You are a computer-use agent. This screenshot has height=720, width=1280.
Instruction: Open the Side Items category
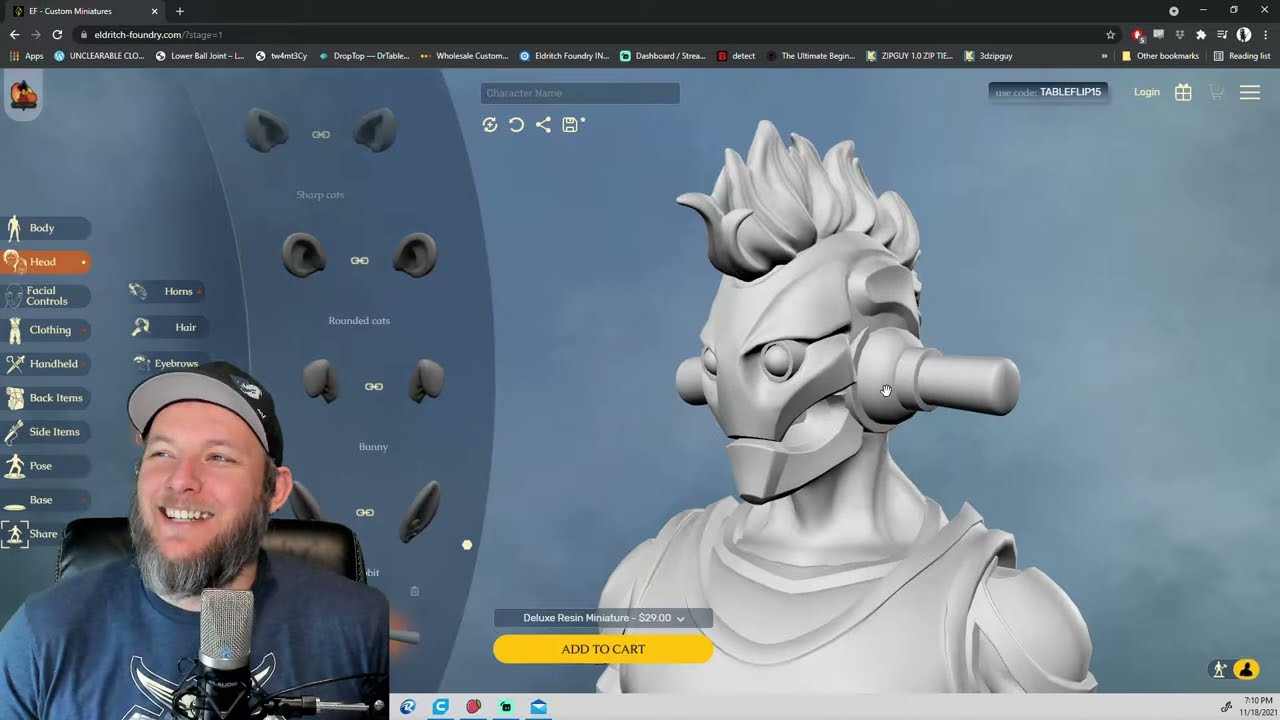[45, 432]
